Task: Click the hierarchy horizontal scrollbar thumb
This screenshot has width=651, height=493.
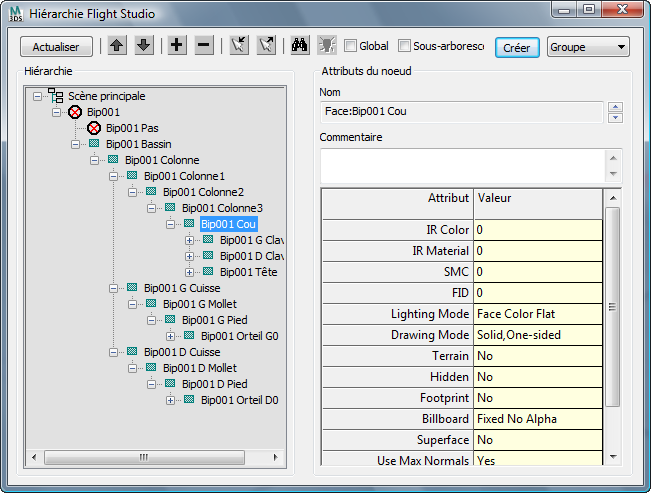Action: (144, 458)
